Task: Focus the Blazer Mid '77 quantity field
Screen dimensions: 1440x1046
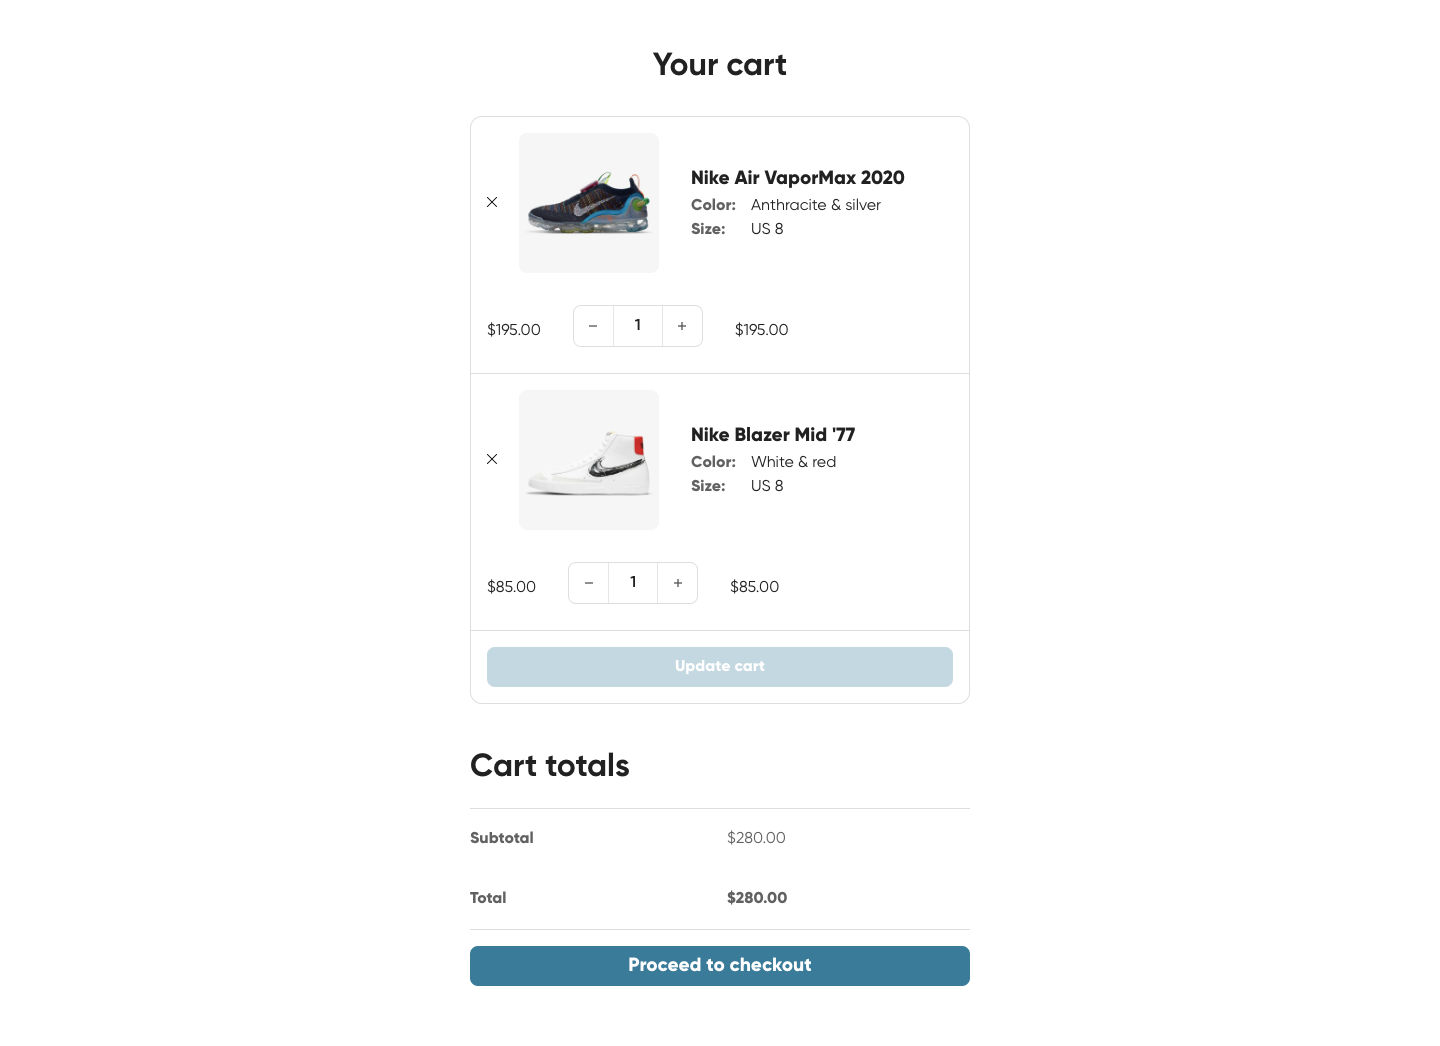Action: (633, 583)
